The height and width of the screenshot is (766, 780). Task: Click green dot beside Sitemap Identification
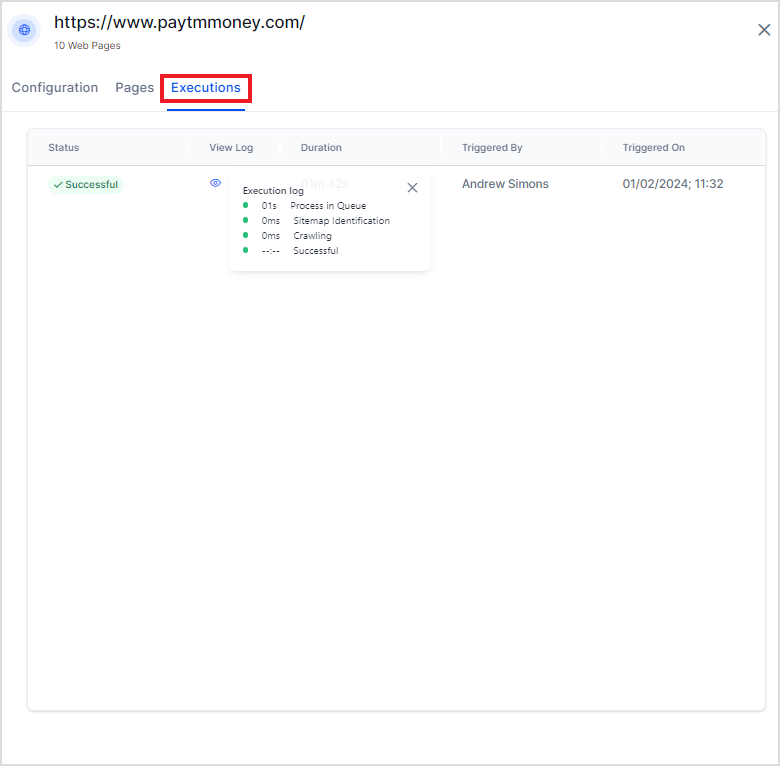(246, 220)
